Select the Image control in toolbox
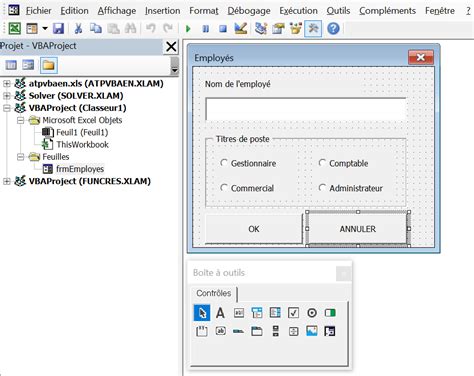The width and height of the screenshot is (474, 376). [x=312, y=331]
